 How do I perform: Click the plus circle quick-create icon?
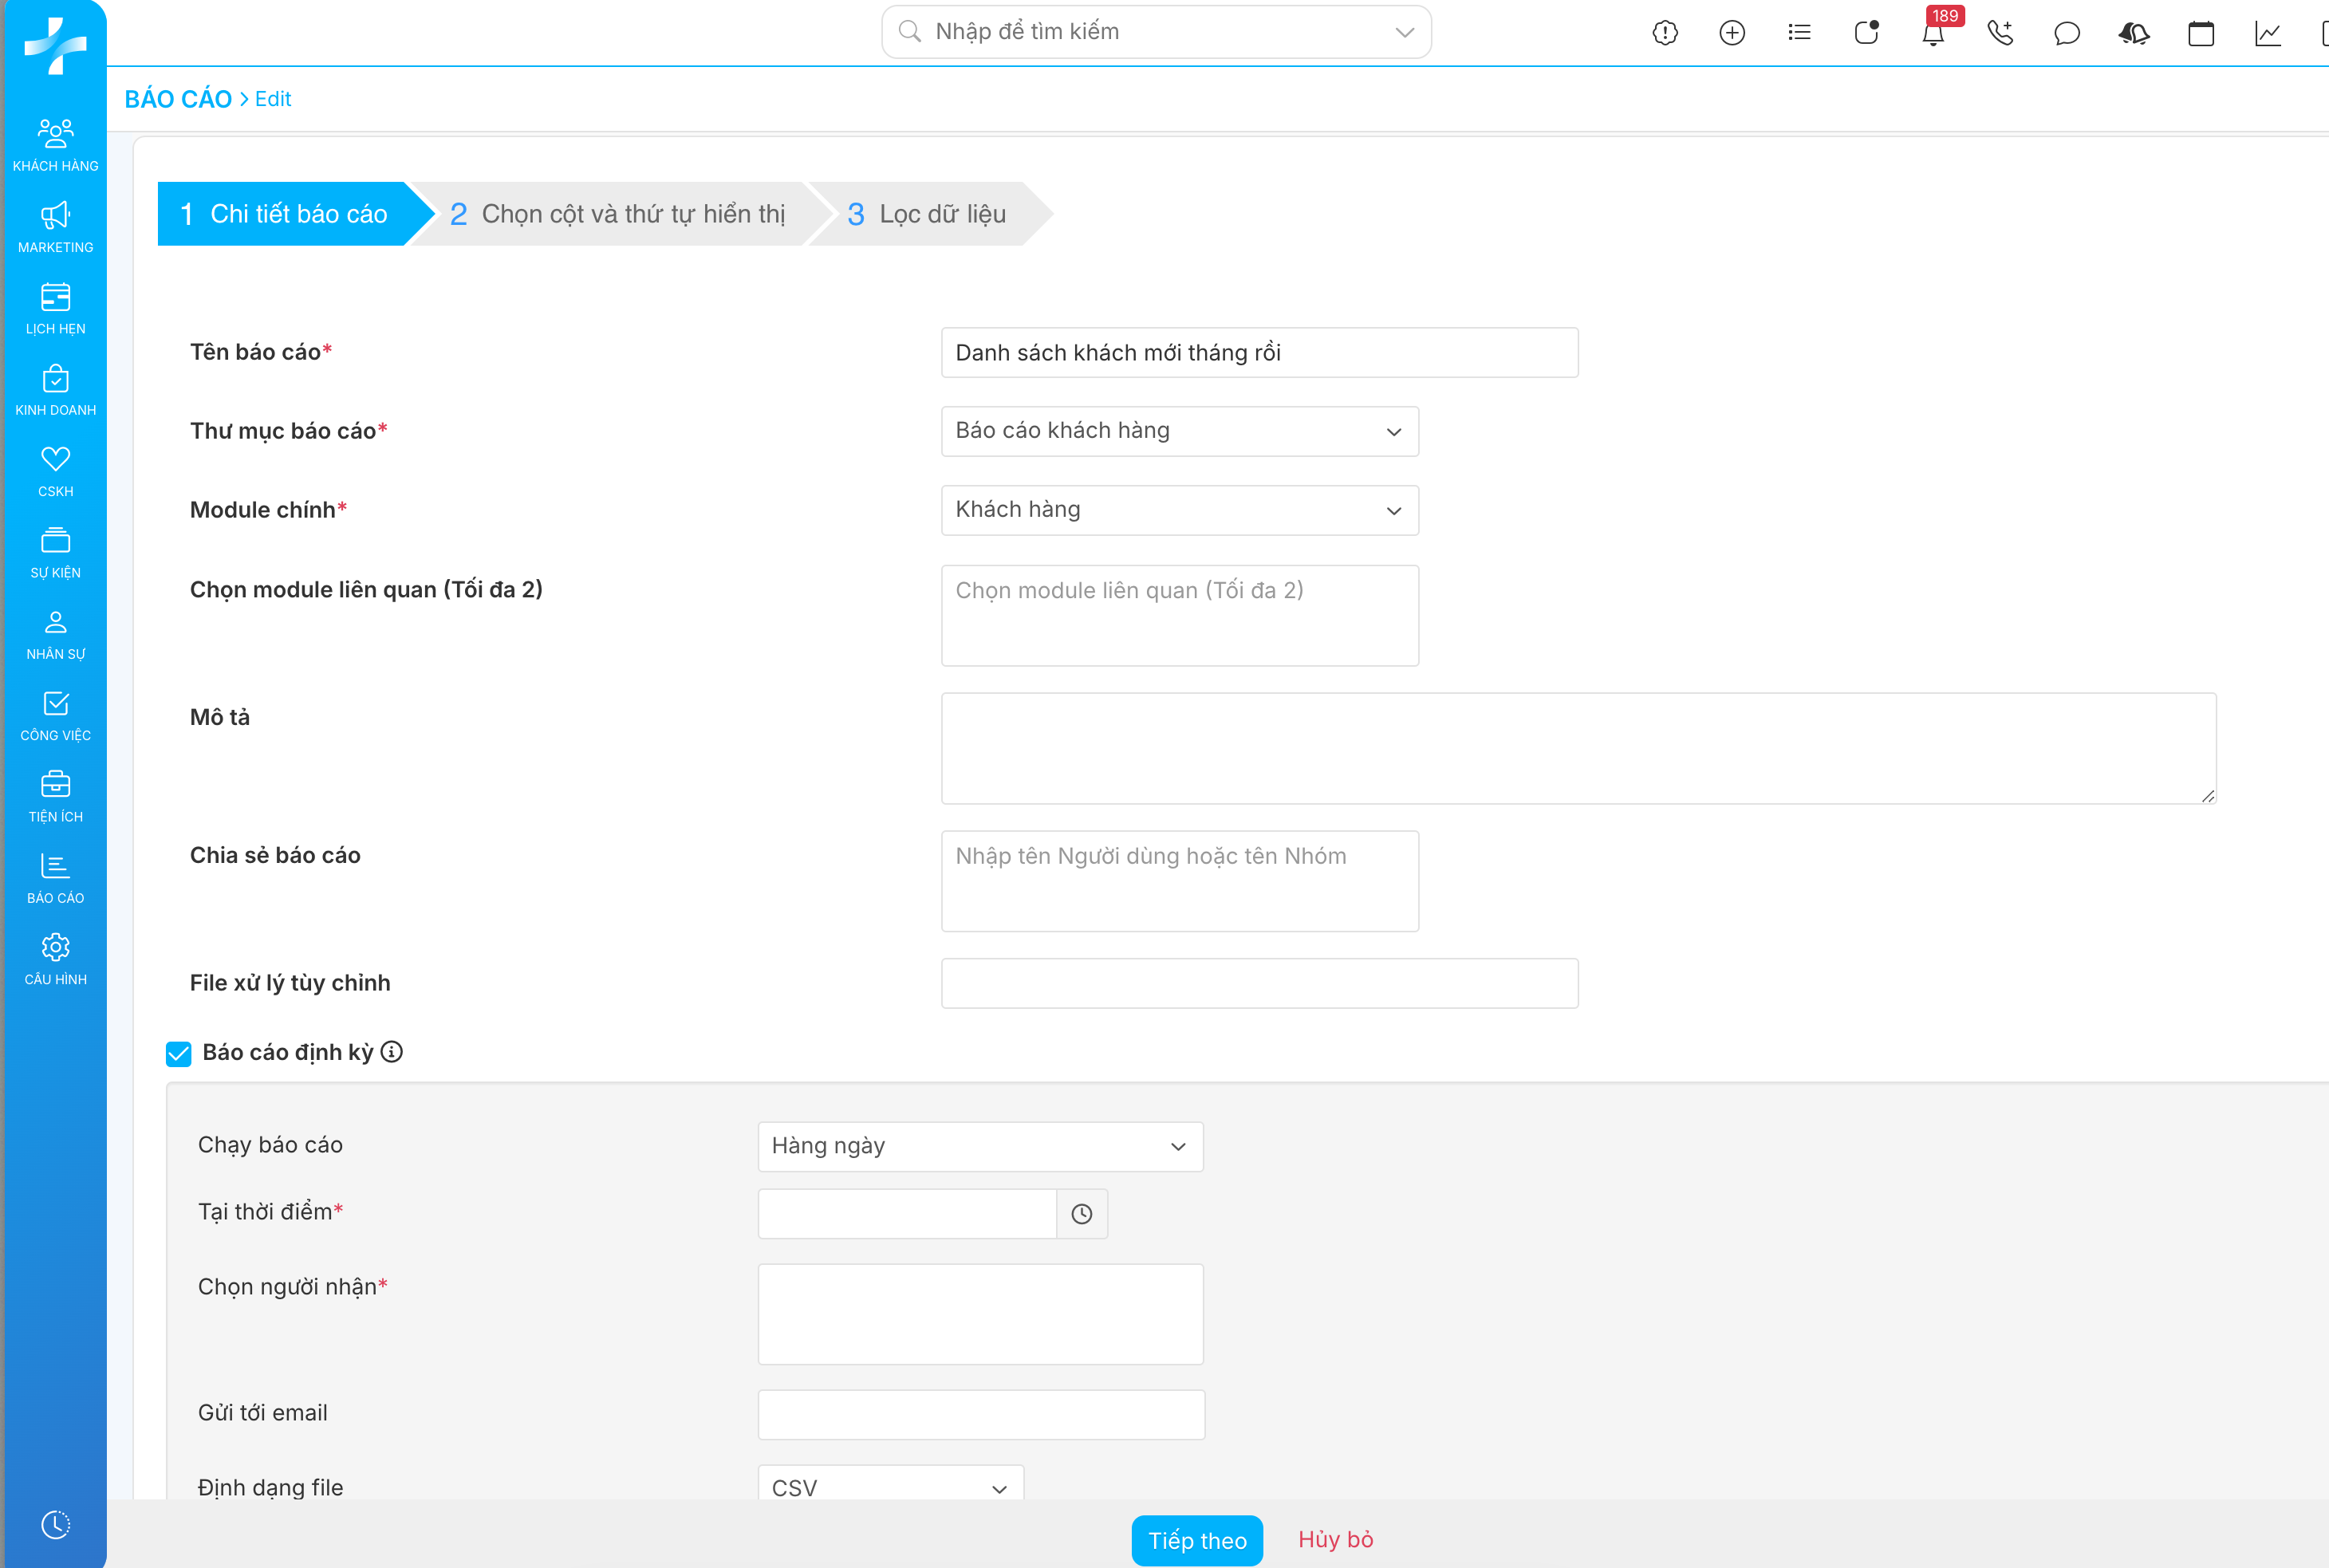coord(1731,33)
